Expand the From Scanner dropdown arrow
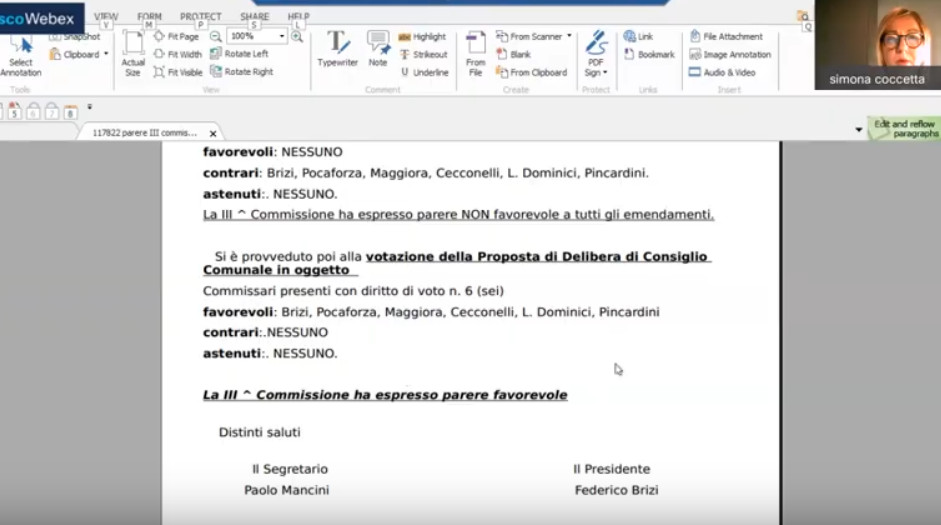The width and height of the screenshot is (941, 525). click(x=569, y=36)
